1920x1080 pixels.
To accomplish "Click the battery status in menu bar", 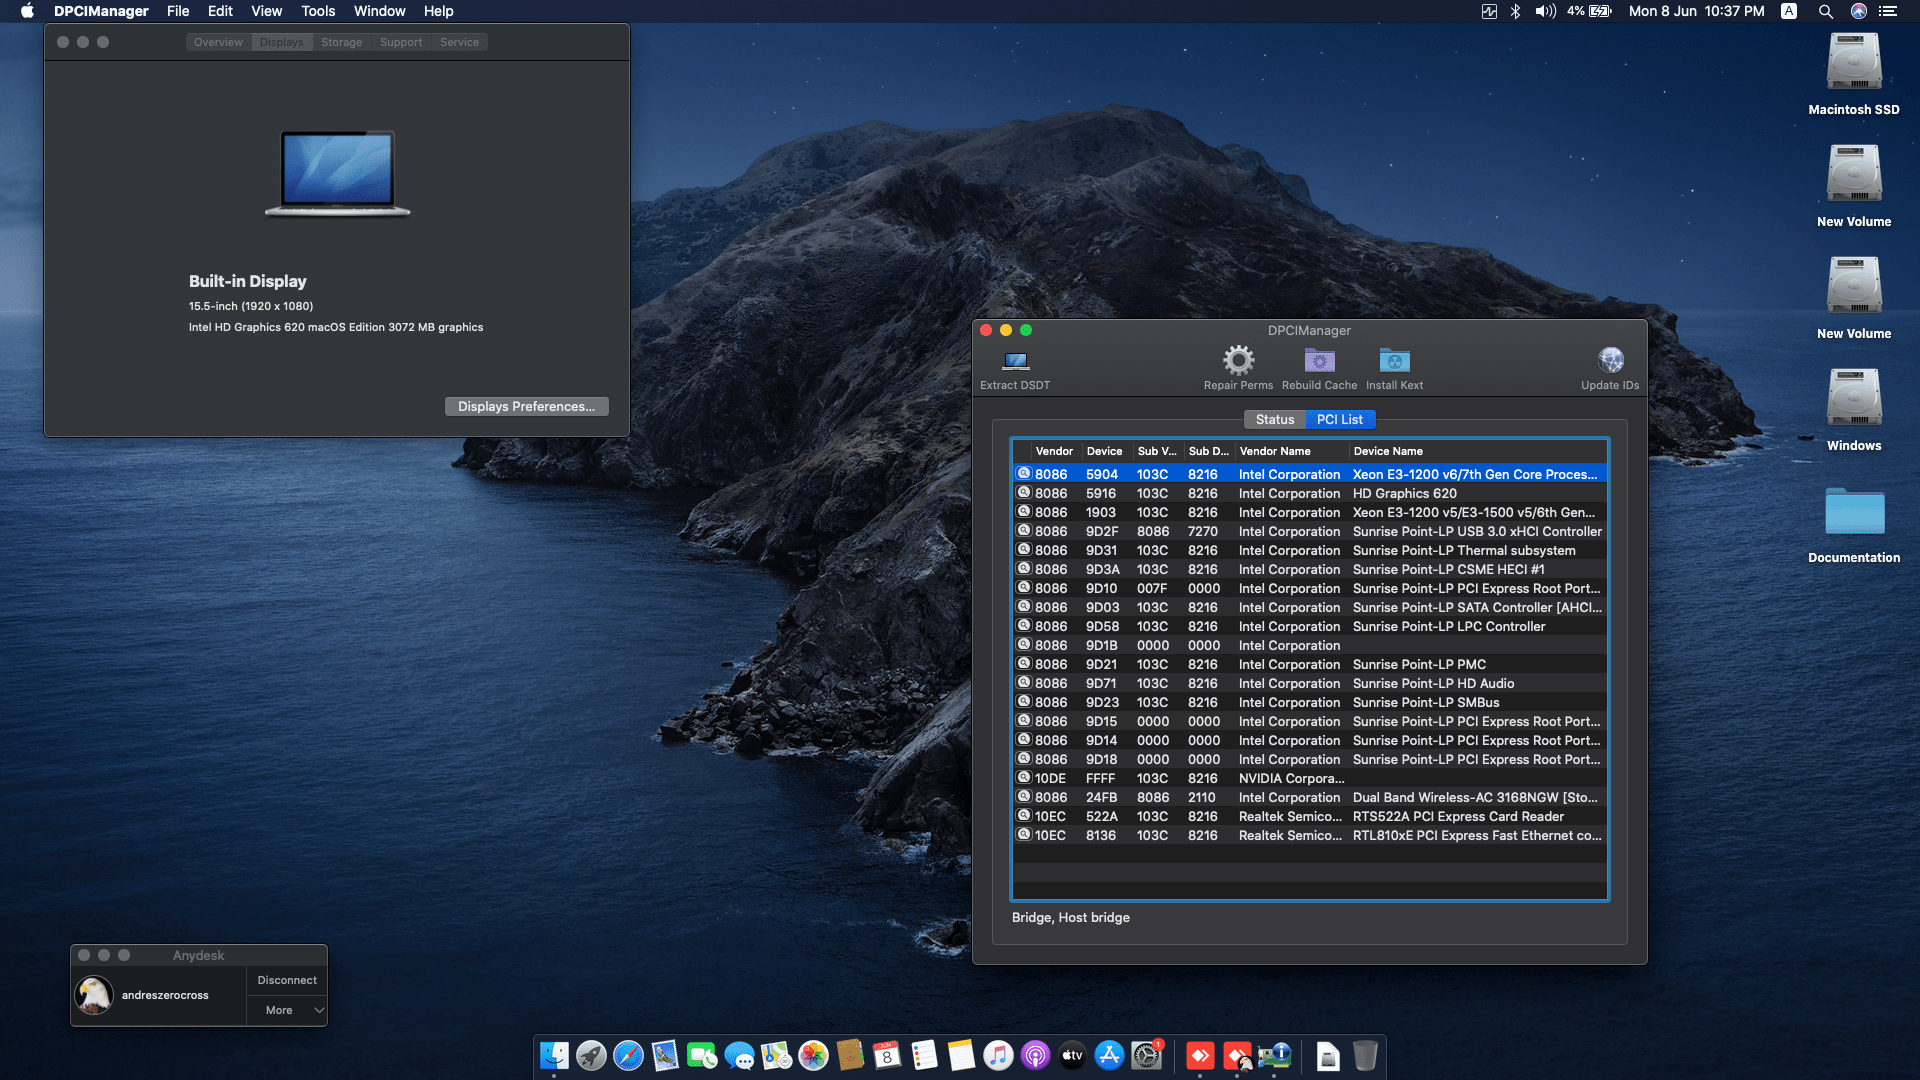I will pos(1589,11).
